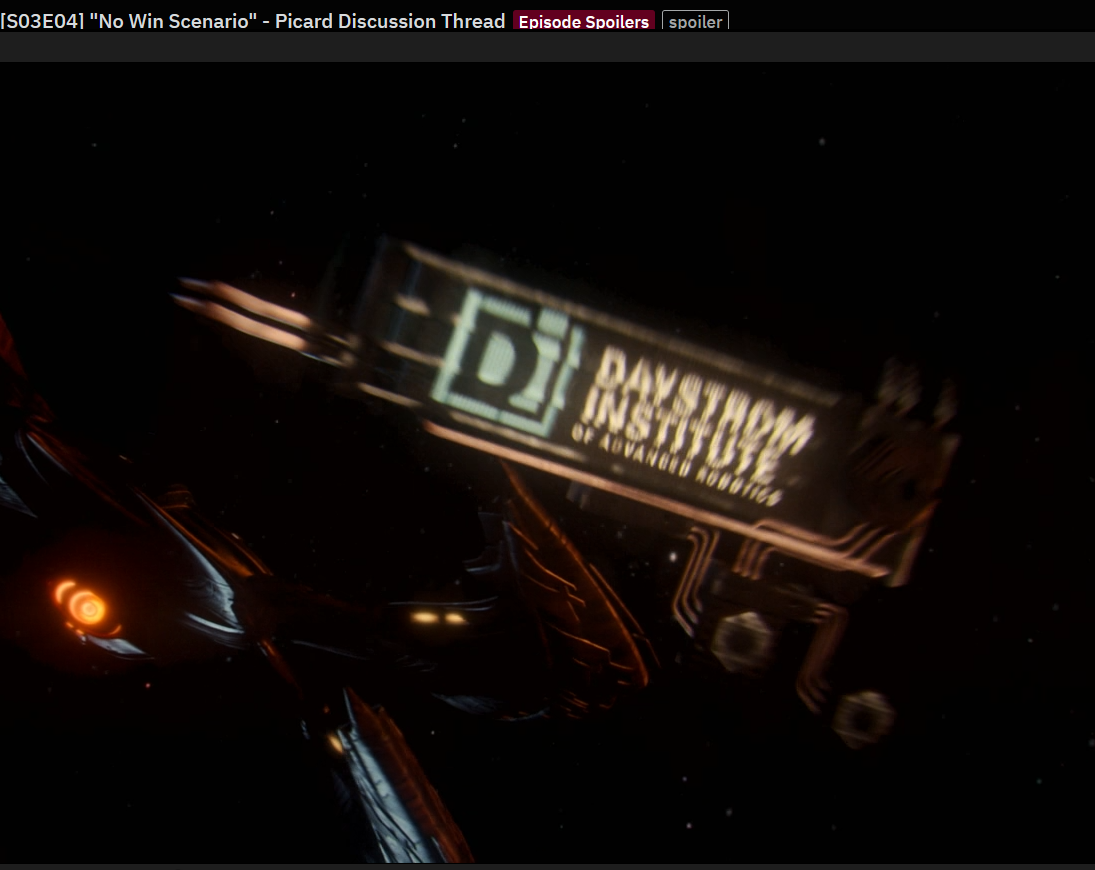Screen dimensions: 1095x870
Task: Click the Episode Spoilers flair tag
Action: pos(584,22)
